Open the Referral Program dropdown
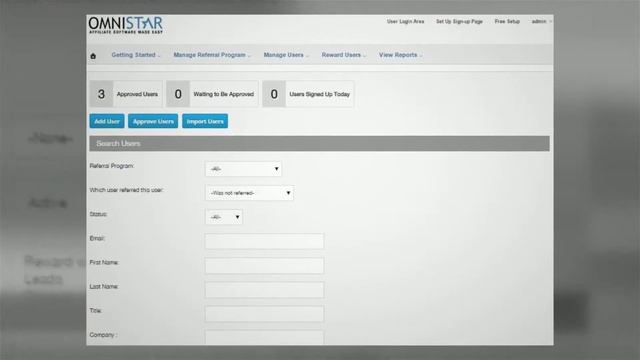 pyautogui.click(x=243, y=169)
